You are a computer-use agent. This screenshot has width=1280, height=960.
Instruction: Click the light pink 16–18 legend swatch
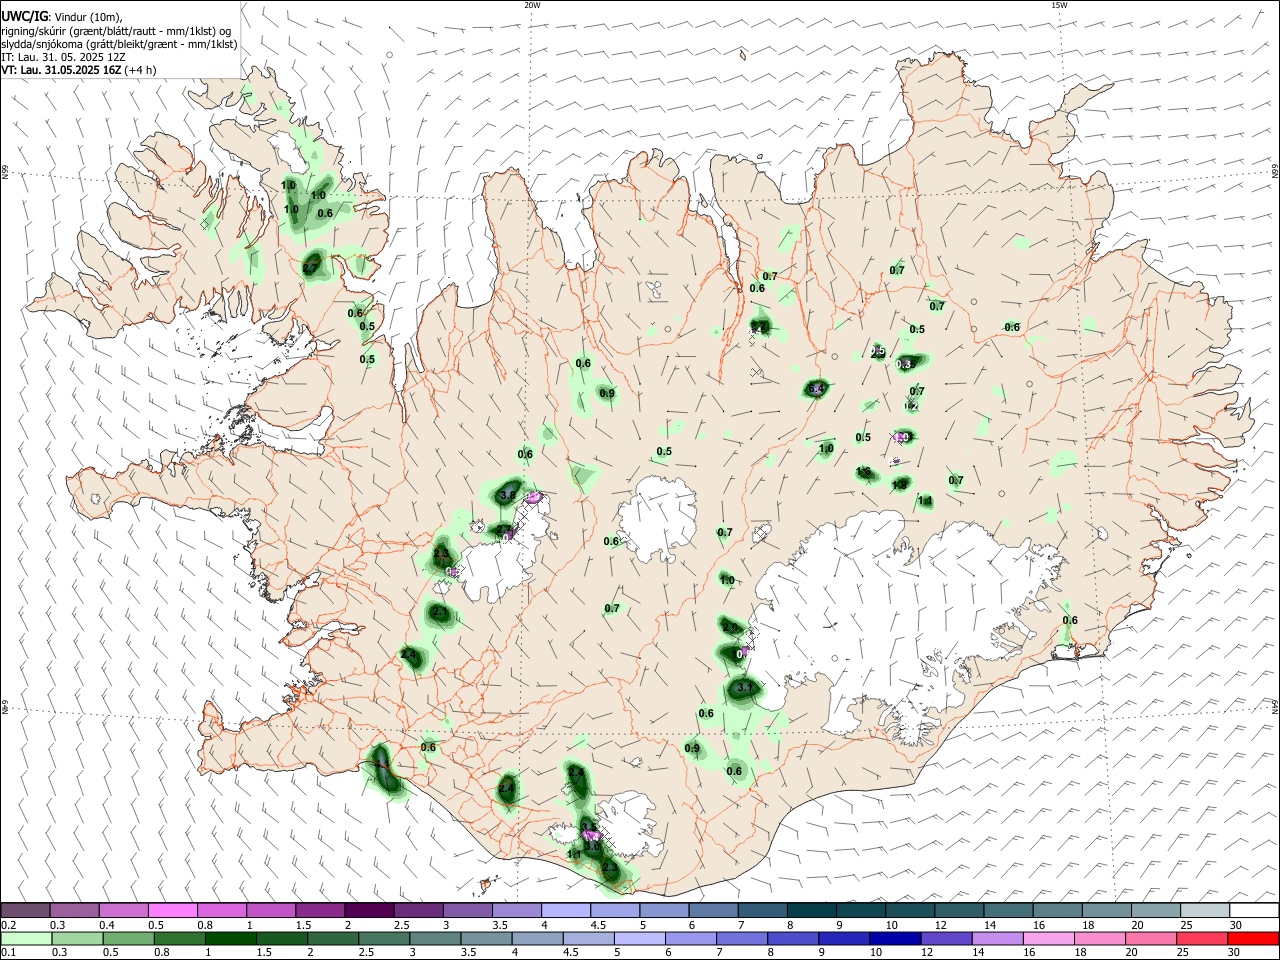(1049, 938)
